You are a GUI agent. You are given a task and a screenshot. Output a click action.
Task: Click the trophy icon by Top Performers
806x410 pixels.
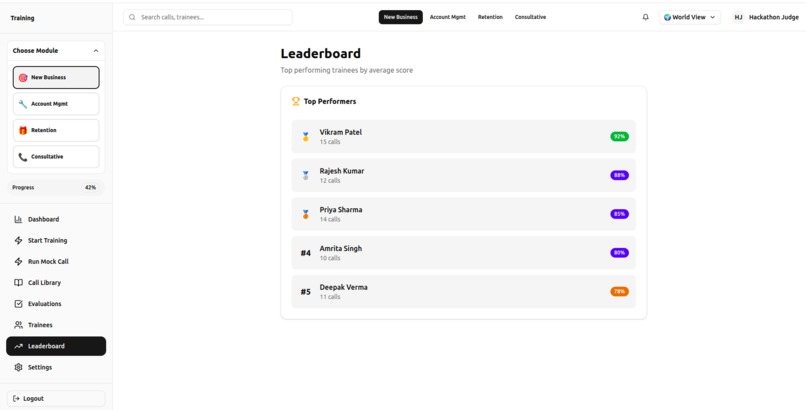pos(296,101)
